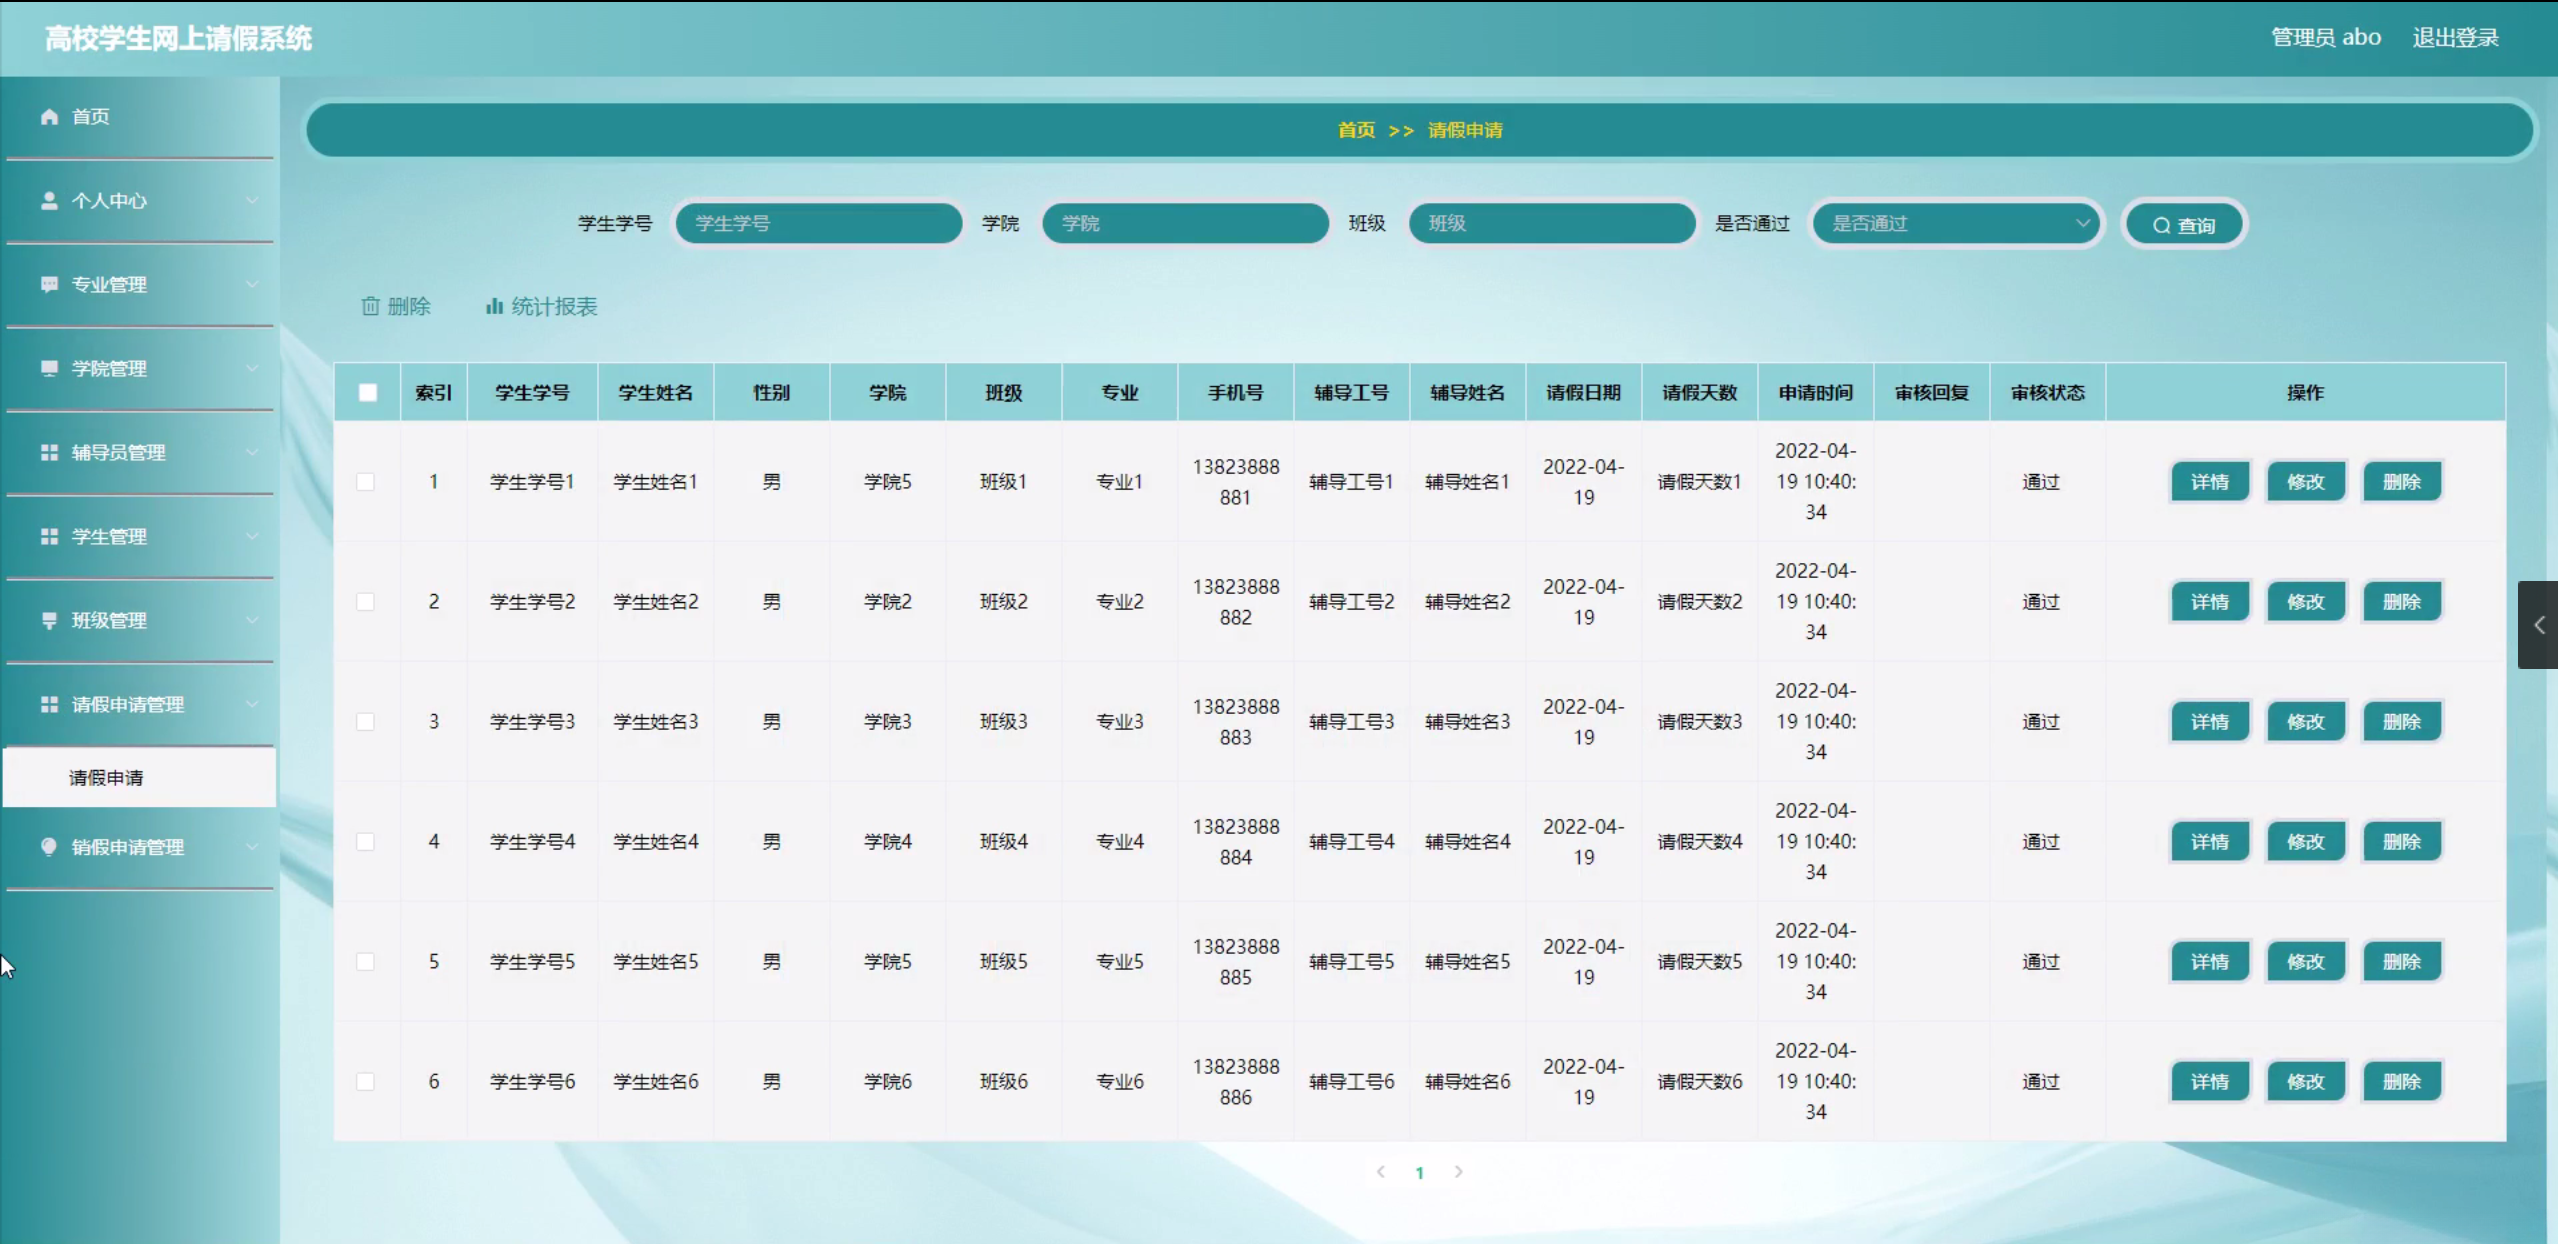
Task: Click the grid icon beside 辅导员管理
Action: click(x=49, y=453)
